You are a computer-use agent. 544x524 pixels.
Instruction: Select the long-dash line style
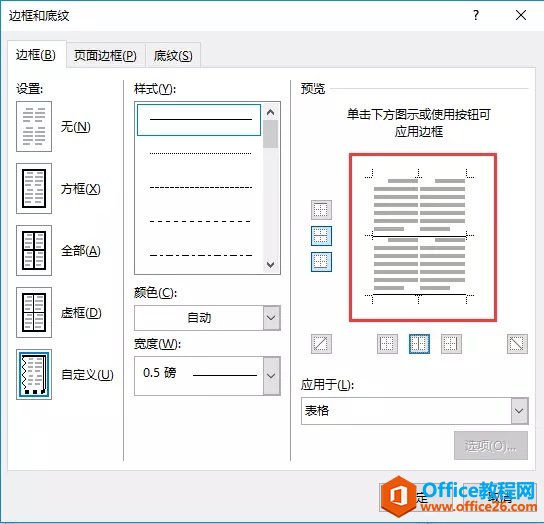coord(200,221)
